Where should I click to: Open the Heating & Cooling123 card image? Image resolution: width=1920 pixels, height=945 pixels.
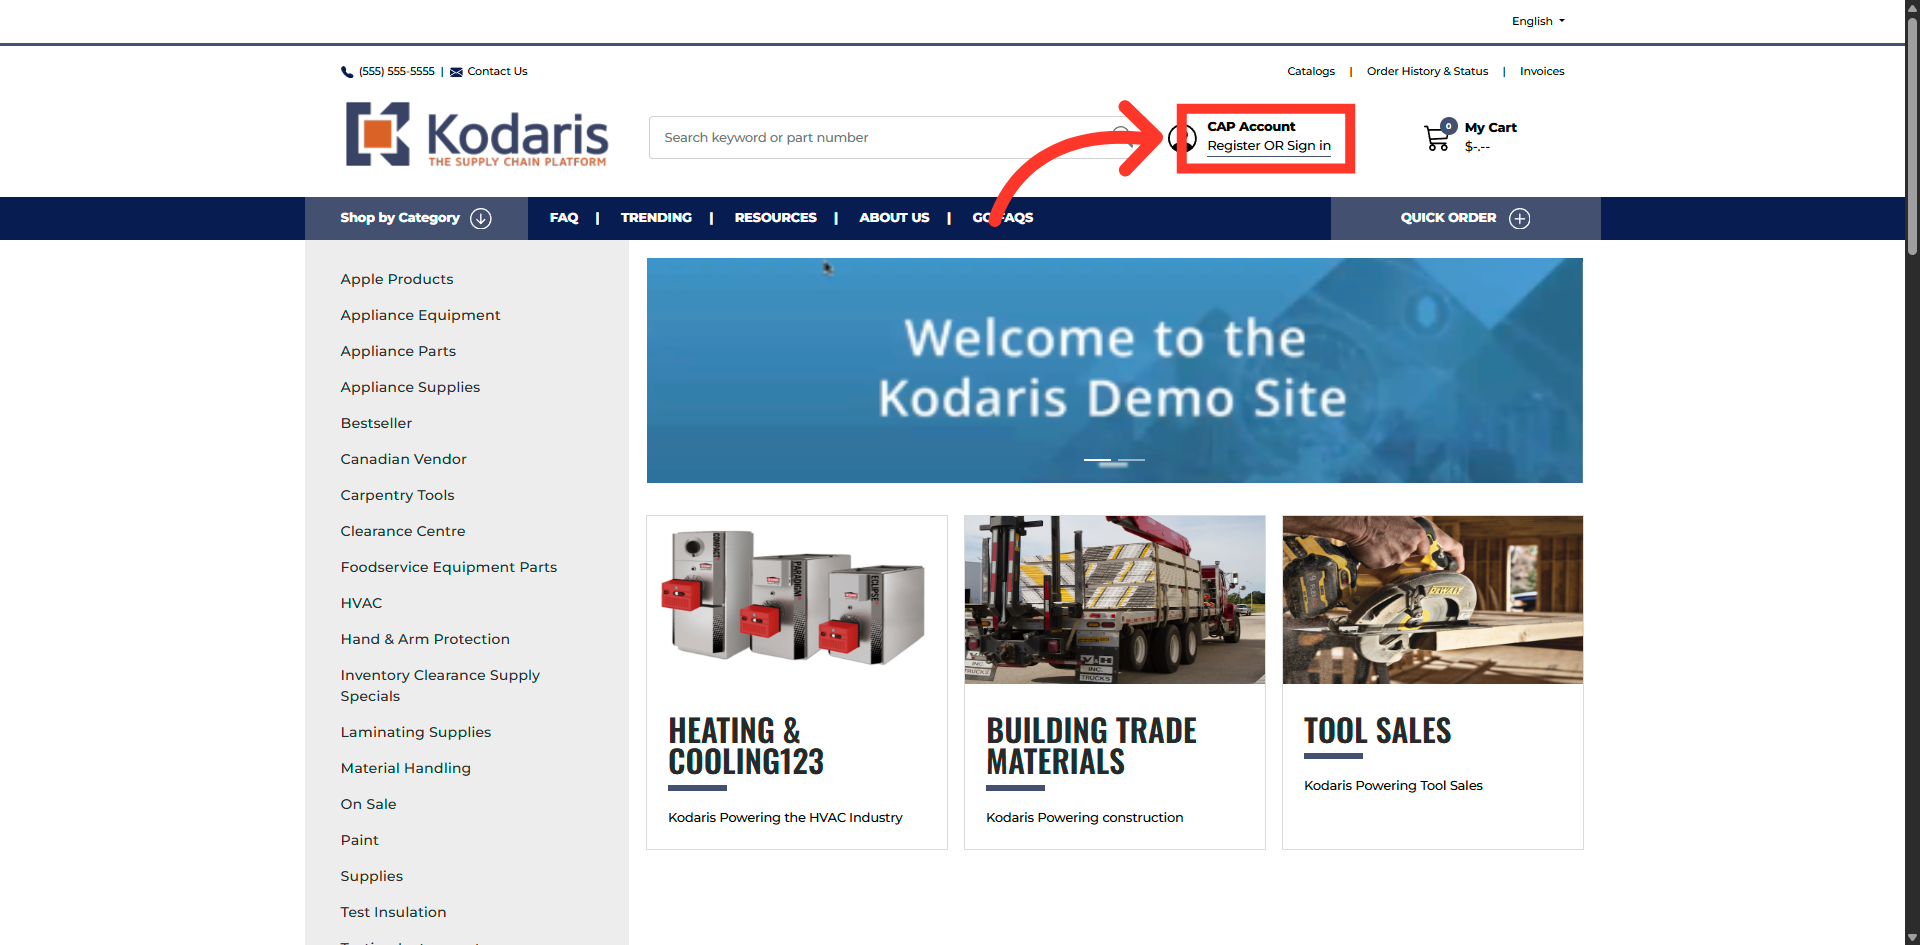797,600
